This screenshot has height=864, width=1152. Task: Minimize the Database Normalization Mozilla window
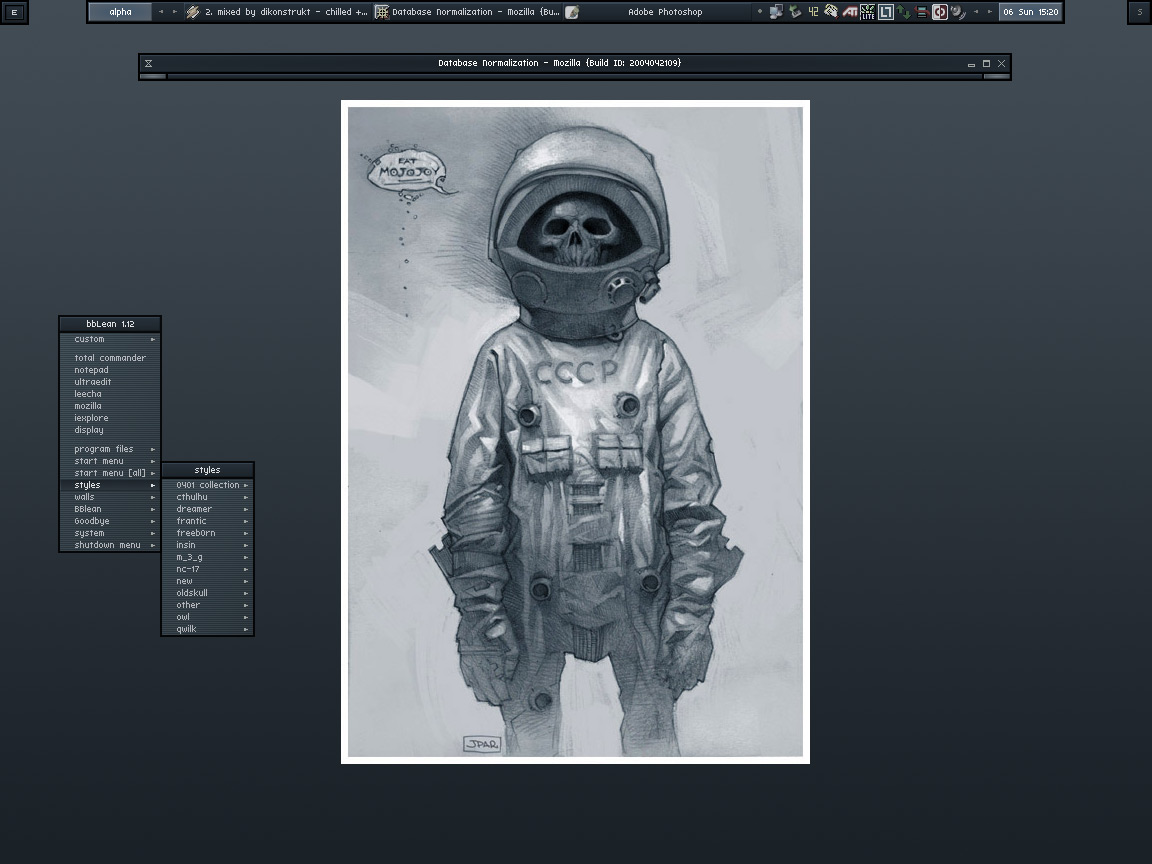971,64
